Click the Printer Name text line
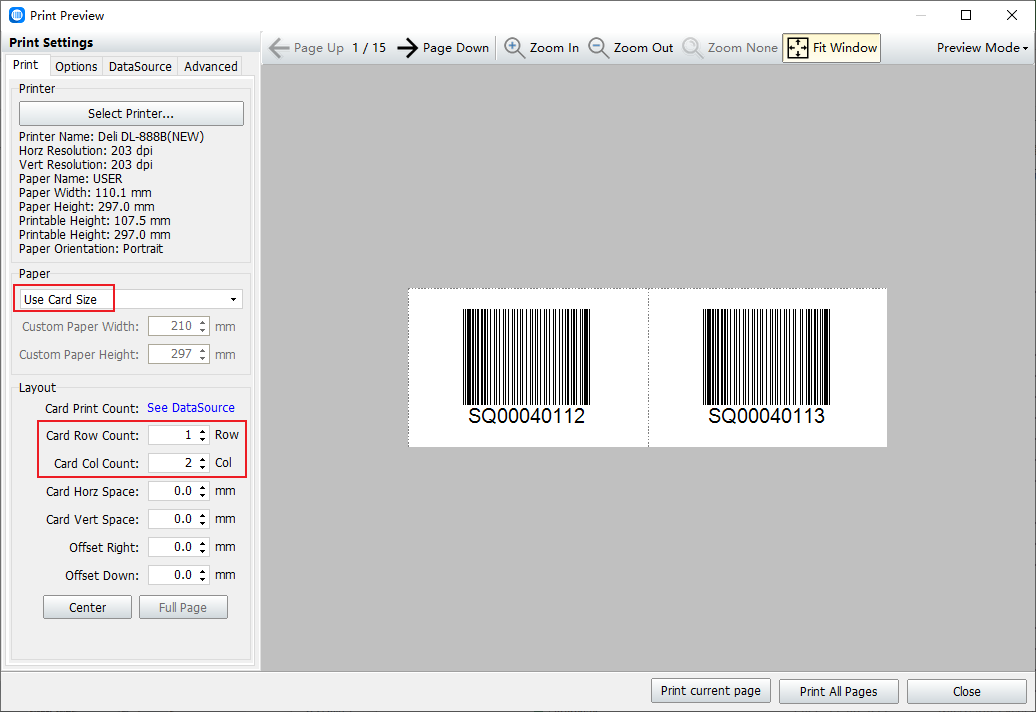This screenshot has width=1036, height=712. (112, 137)
